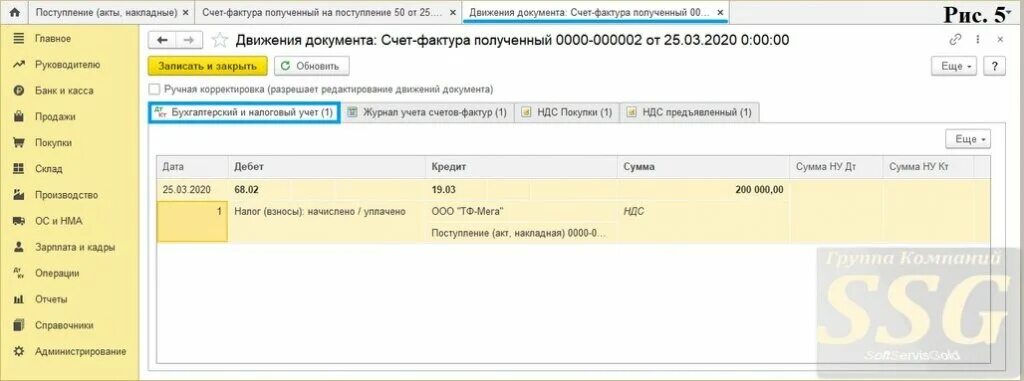Open the Home start page icon tab
The image size is (1024, 381).
[x=14, y=12]
